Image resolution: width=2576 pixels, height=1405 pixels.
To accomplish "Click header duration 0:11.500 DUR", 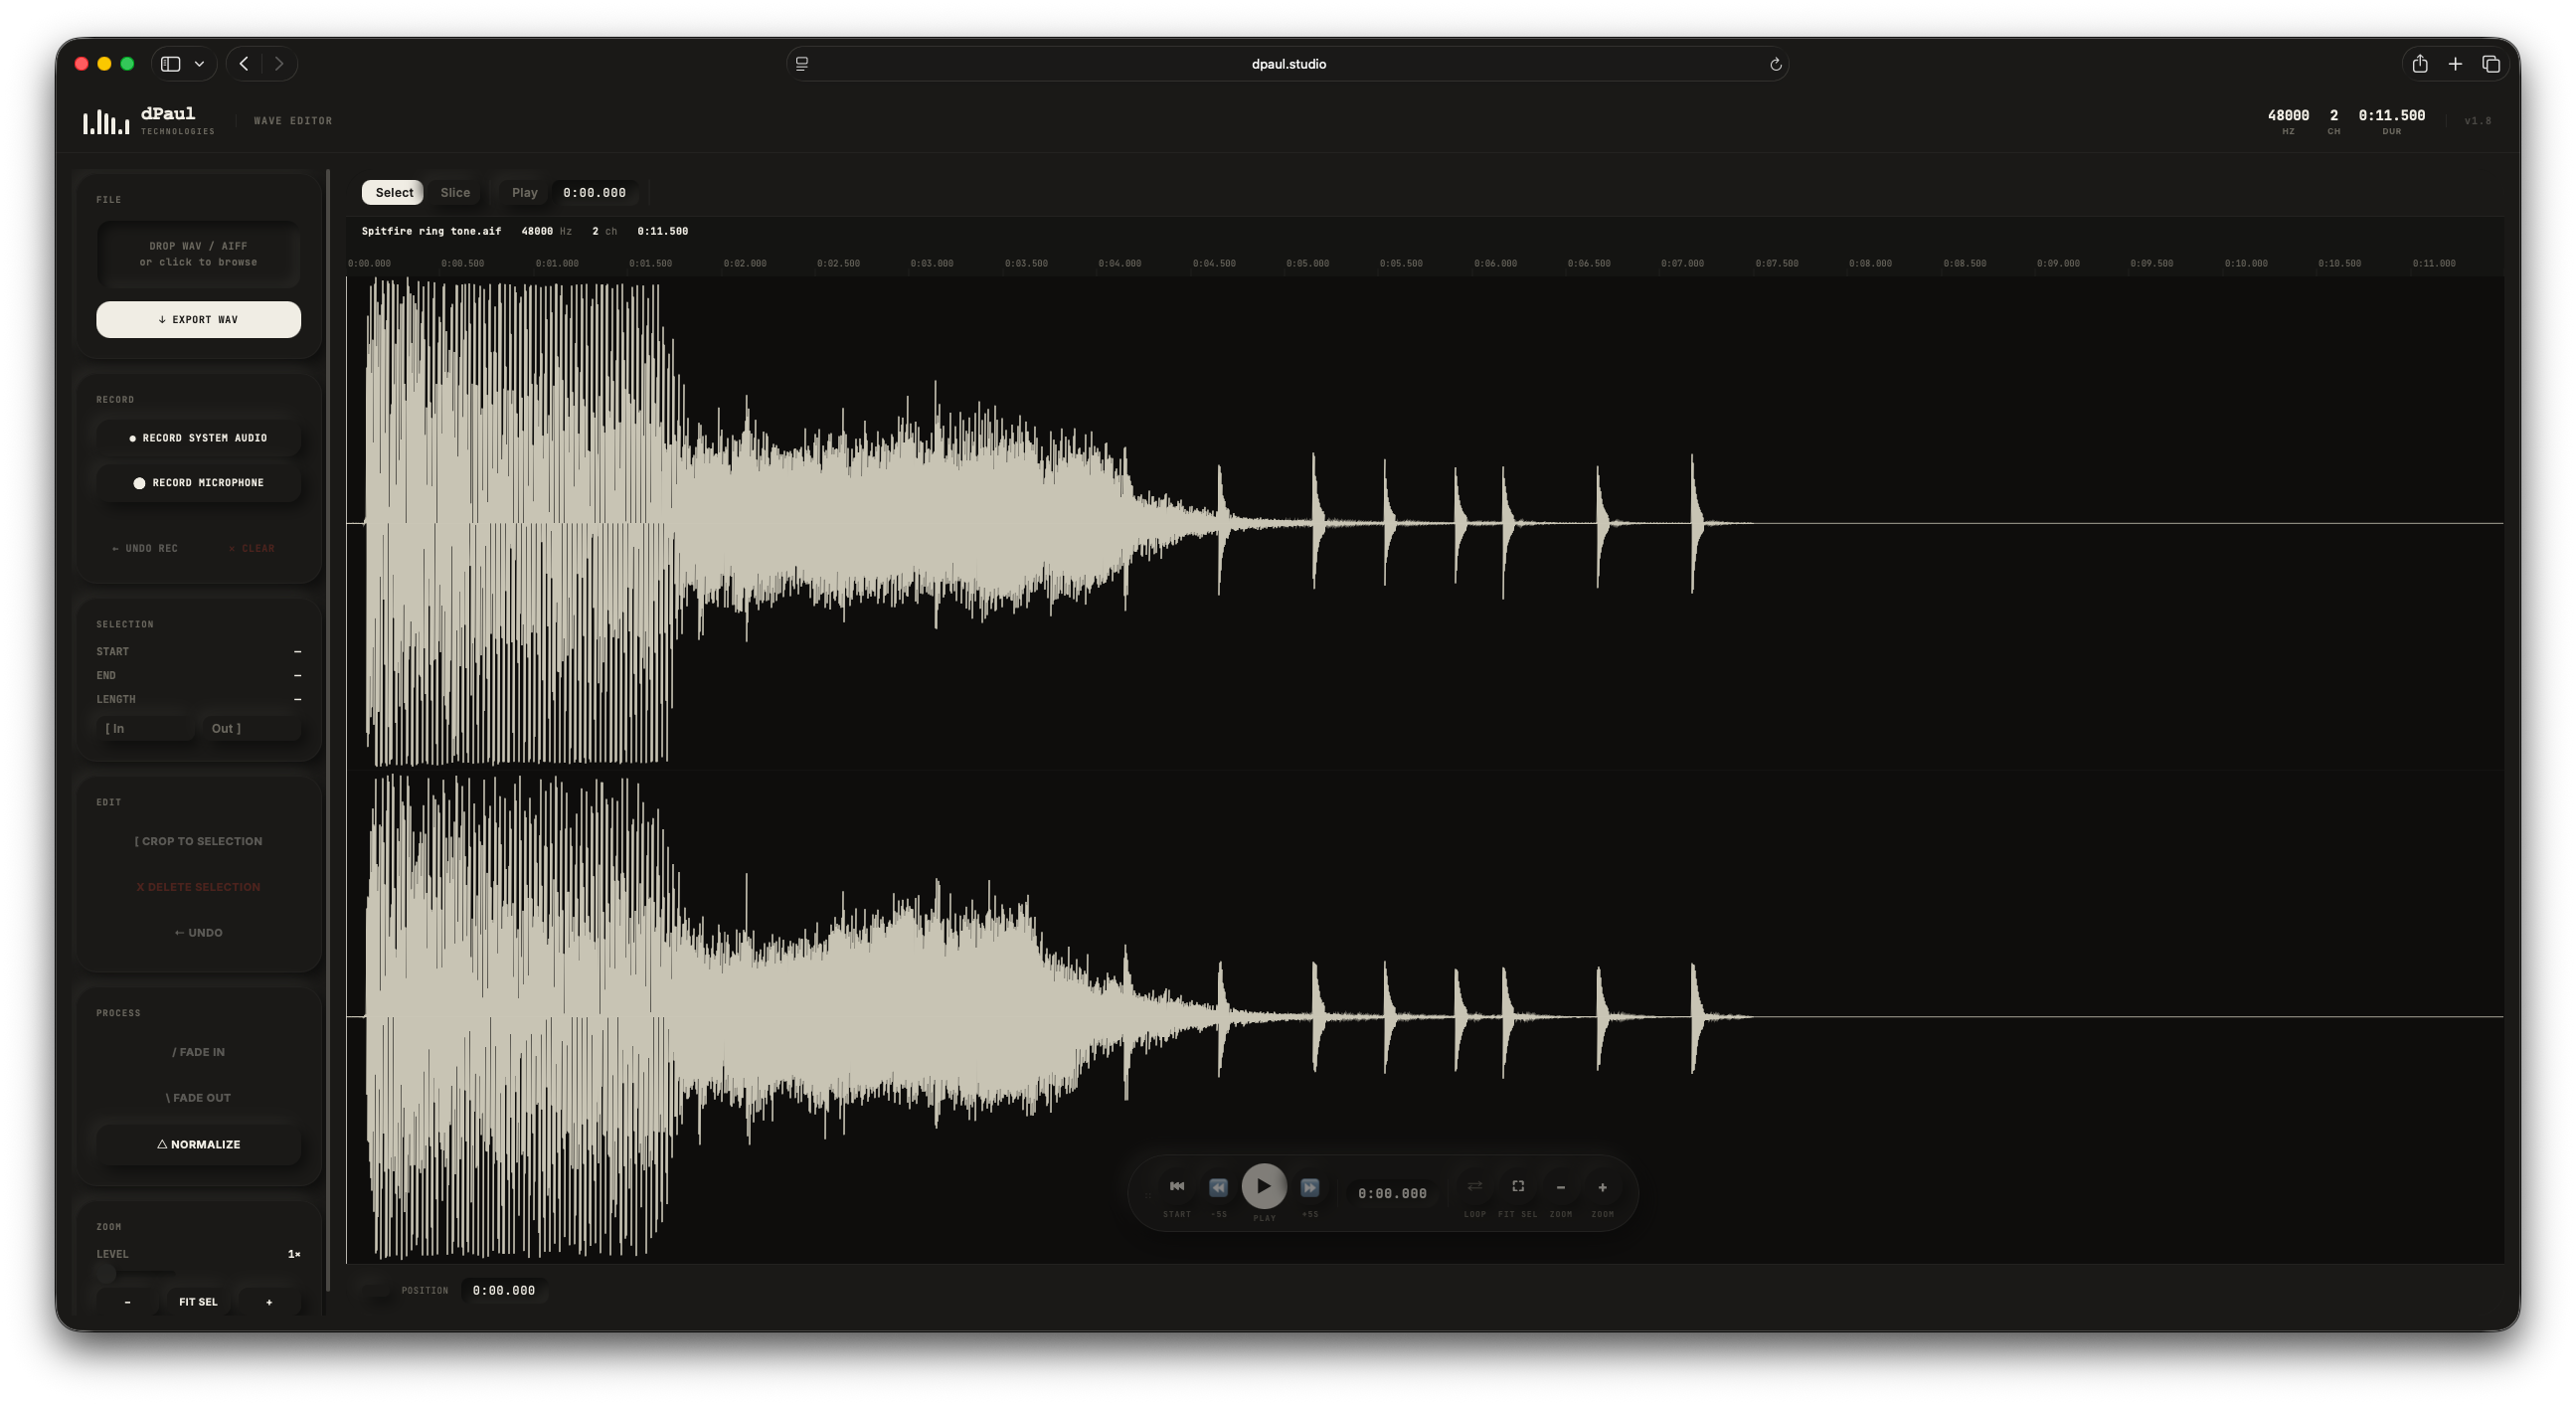I will (2391, 120).
